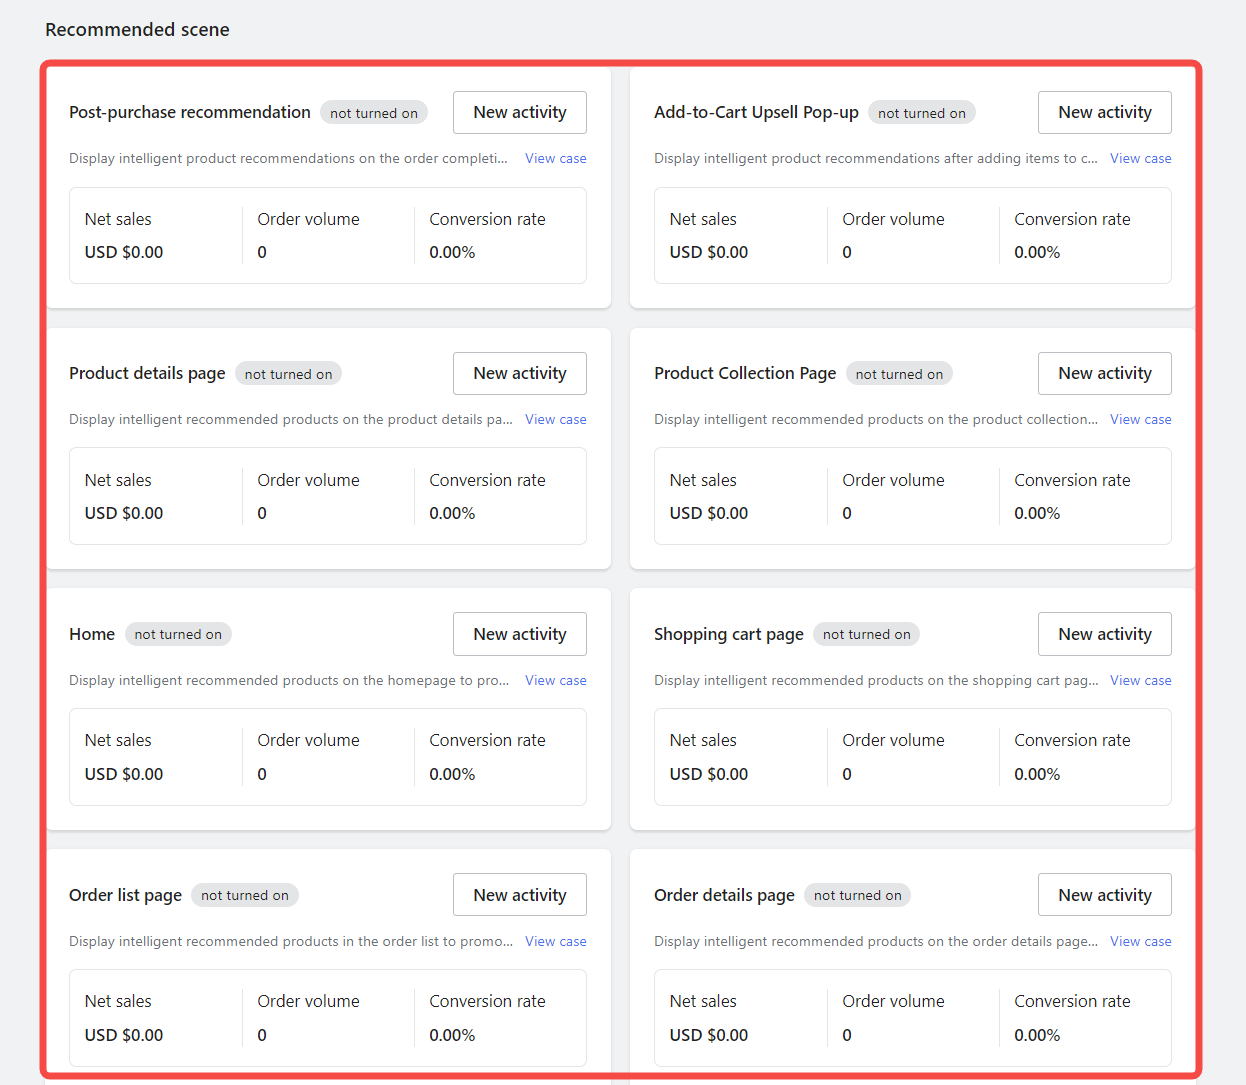Open the Order list page View case
Image resolution: width=1246 pixels, height=1085 pixels.
555,941
